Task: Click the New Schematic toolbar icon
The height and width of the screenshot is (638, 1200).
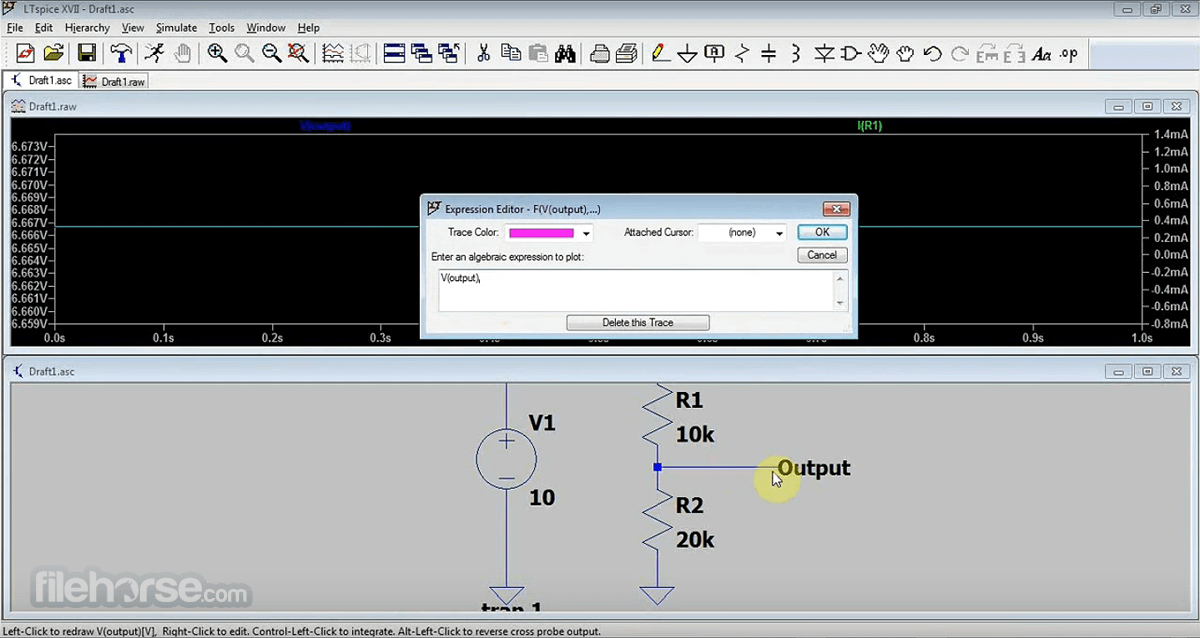Action: point(25,53)
